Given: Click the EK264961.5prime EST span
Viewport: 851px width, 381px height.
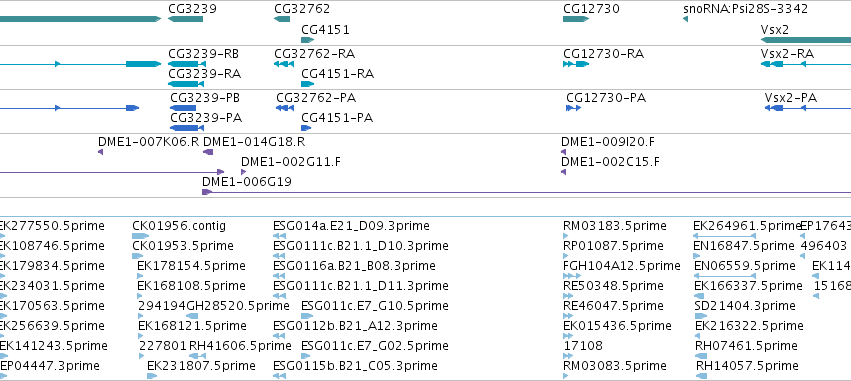Looking at the screenshot, I should [725, 236].
